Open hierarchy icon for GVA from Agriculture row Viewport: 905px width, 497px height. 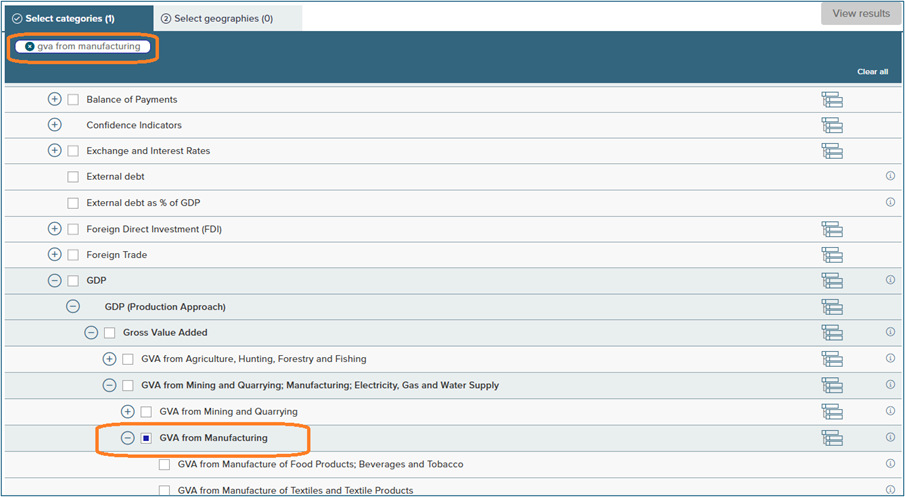832,359
